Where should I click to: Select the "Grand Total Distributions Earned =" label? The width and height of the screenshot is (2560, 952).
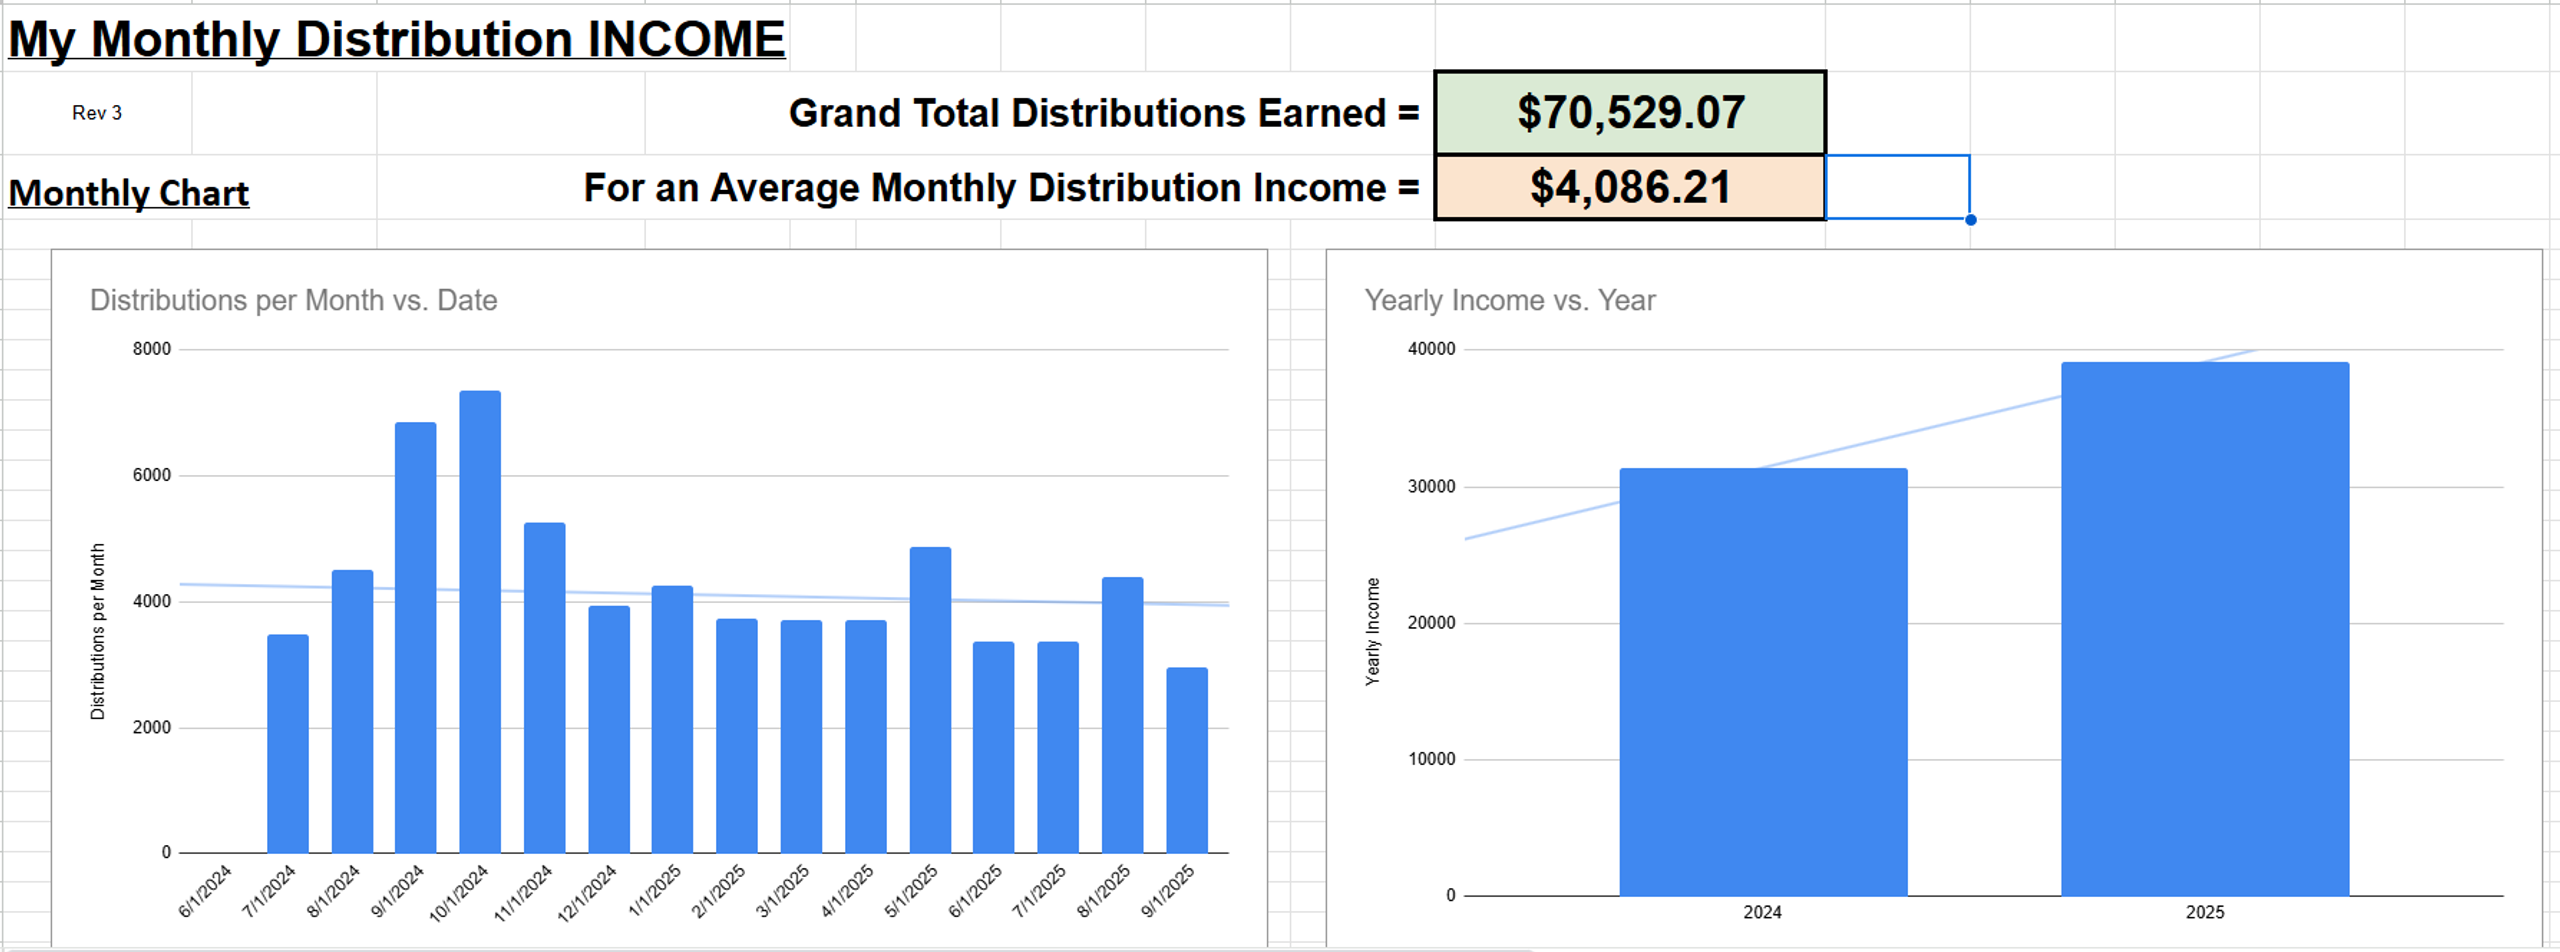[x=1104, y=113]
